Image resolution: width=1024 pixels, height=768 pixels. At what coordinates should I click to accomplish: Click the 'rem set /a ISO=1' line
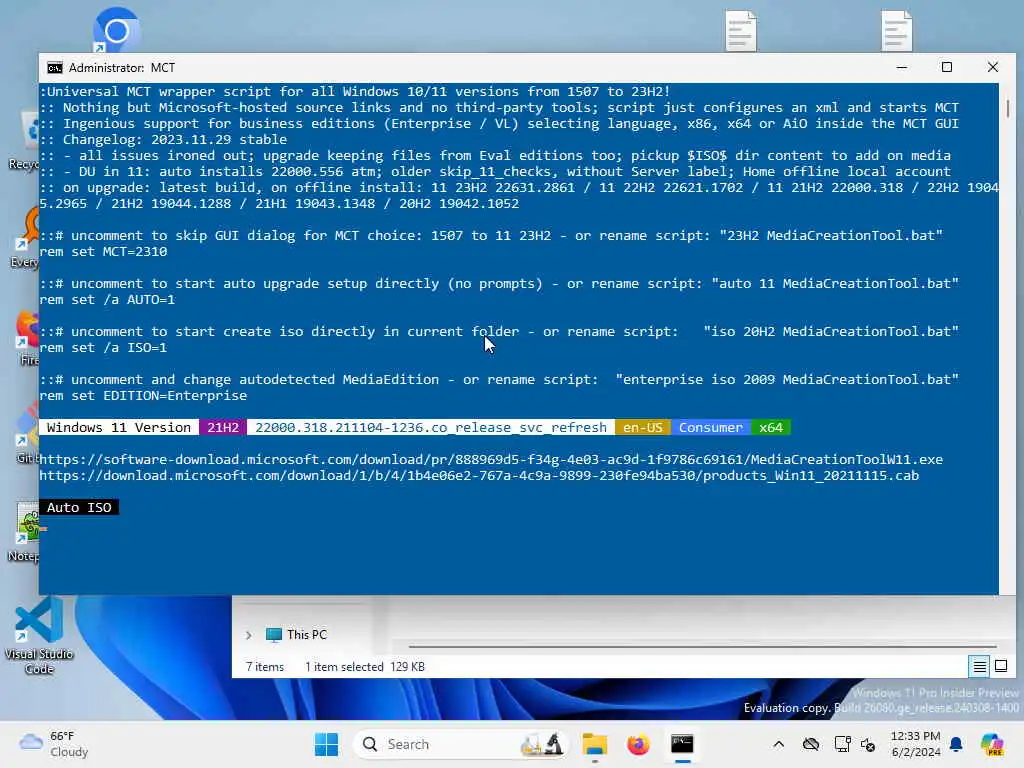(x=103, y=348)
